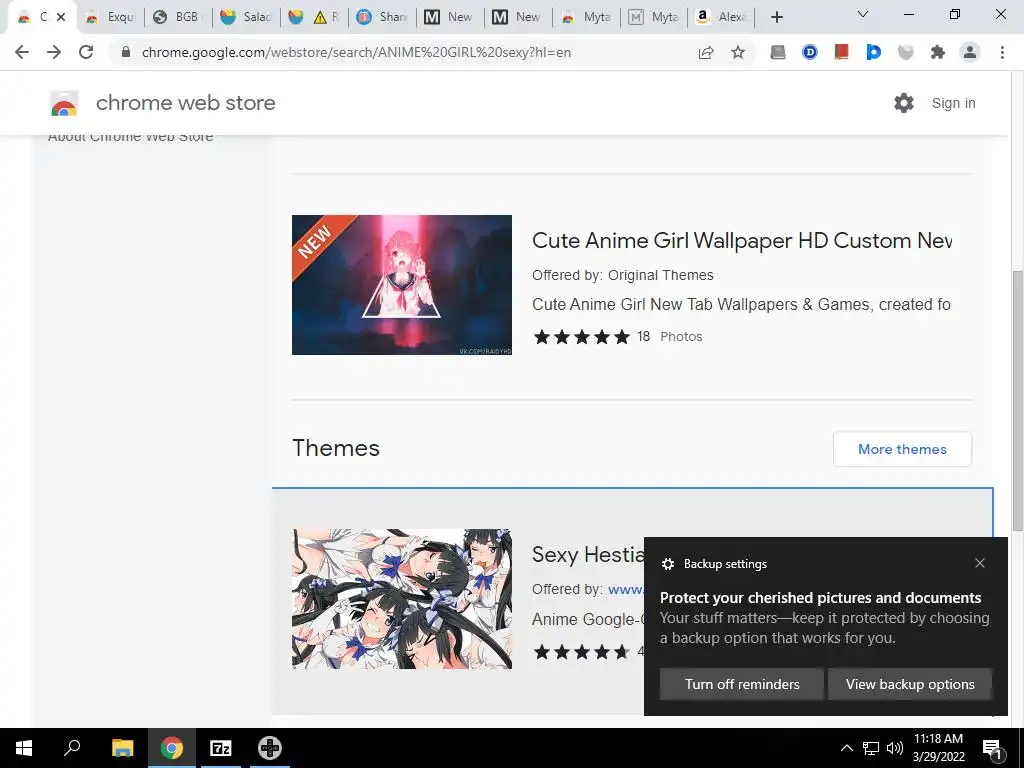
Task: Click the page vertical scrollbar thumb
Action: click(1017, 400)
